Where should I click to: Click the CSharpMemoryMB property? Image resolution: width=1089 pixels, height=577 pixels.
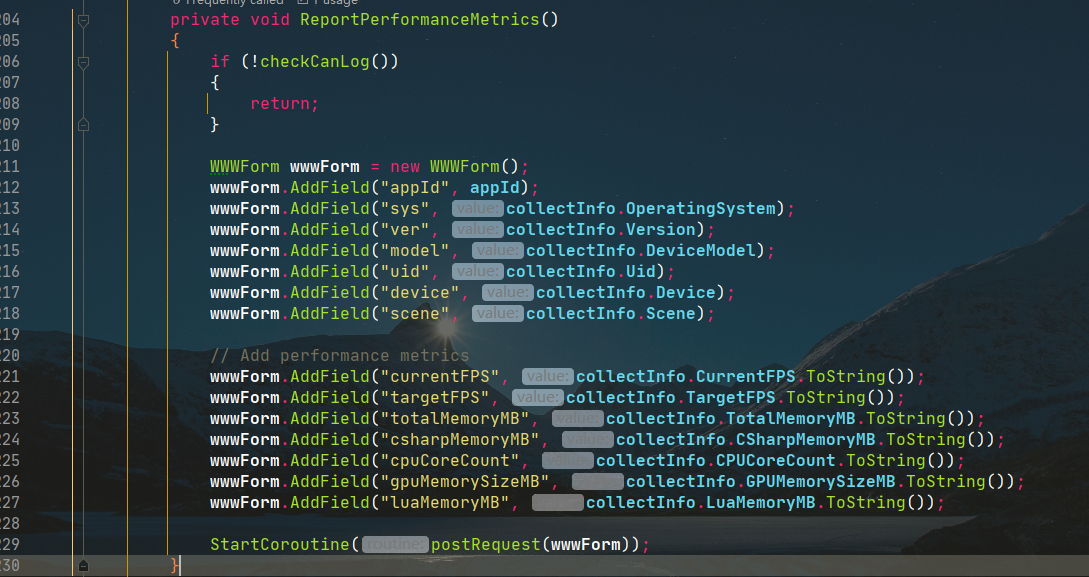tap(806, 440)
